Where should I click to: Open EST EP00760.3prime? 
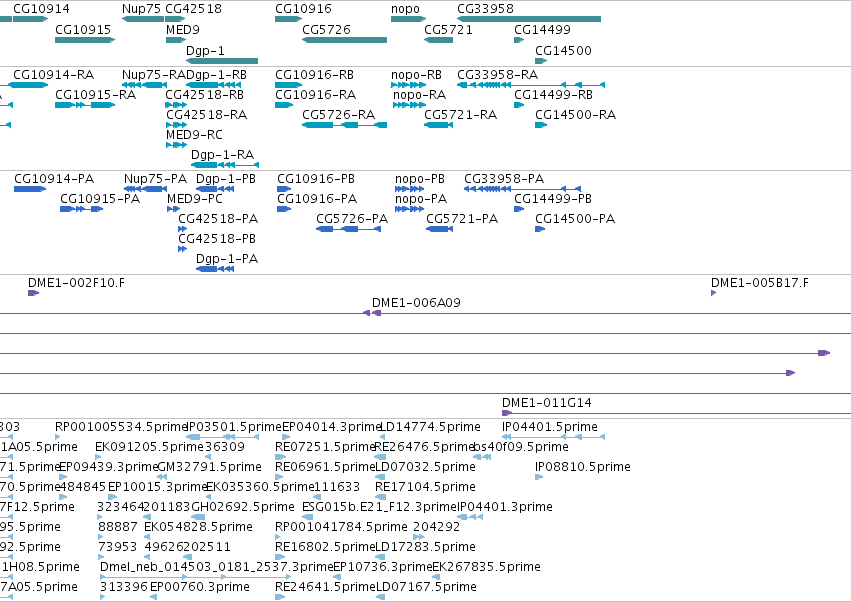200,587
